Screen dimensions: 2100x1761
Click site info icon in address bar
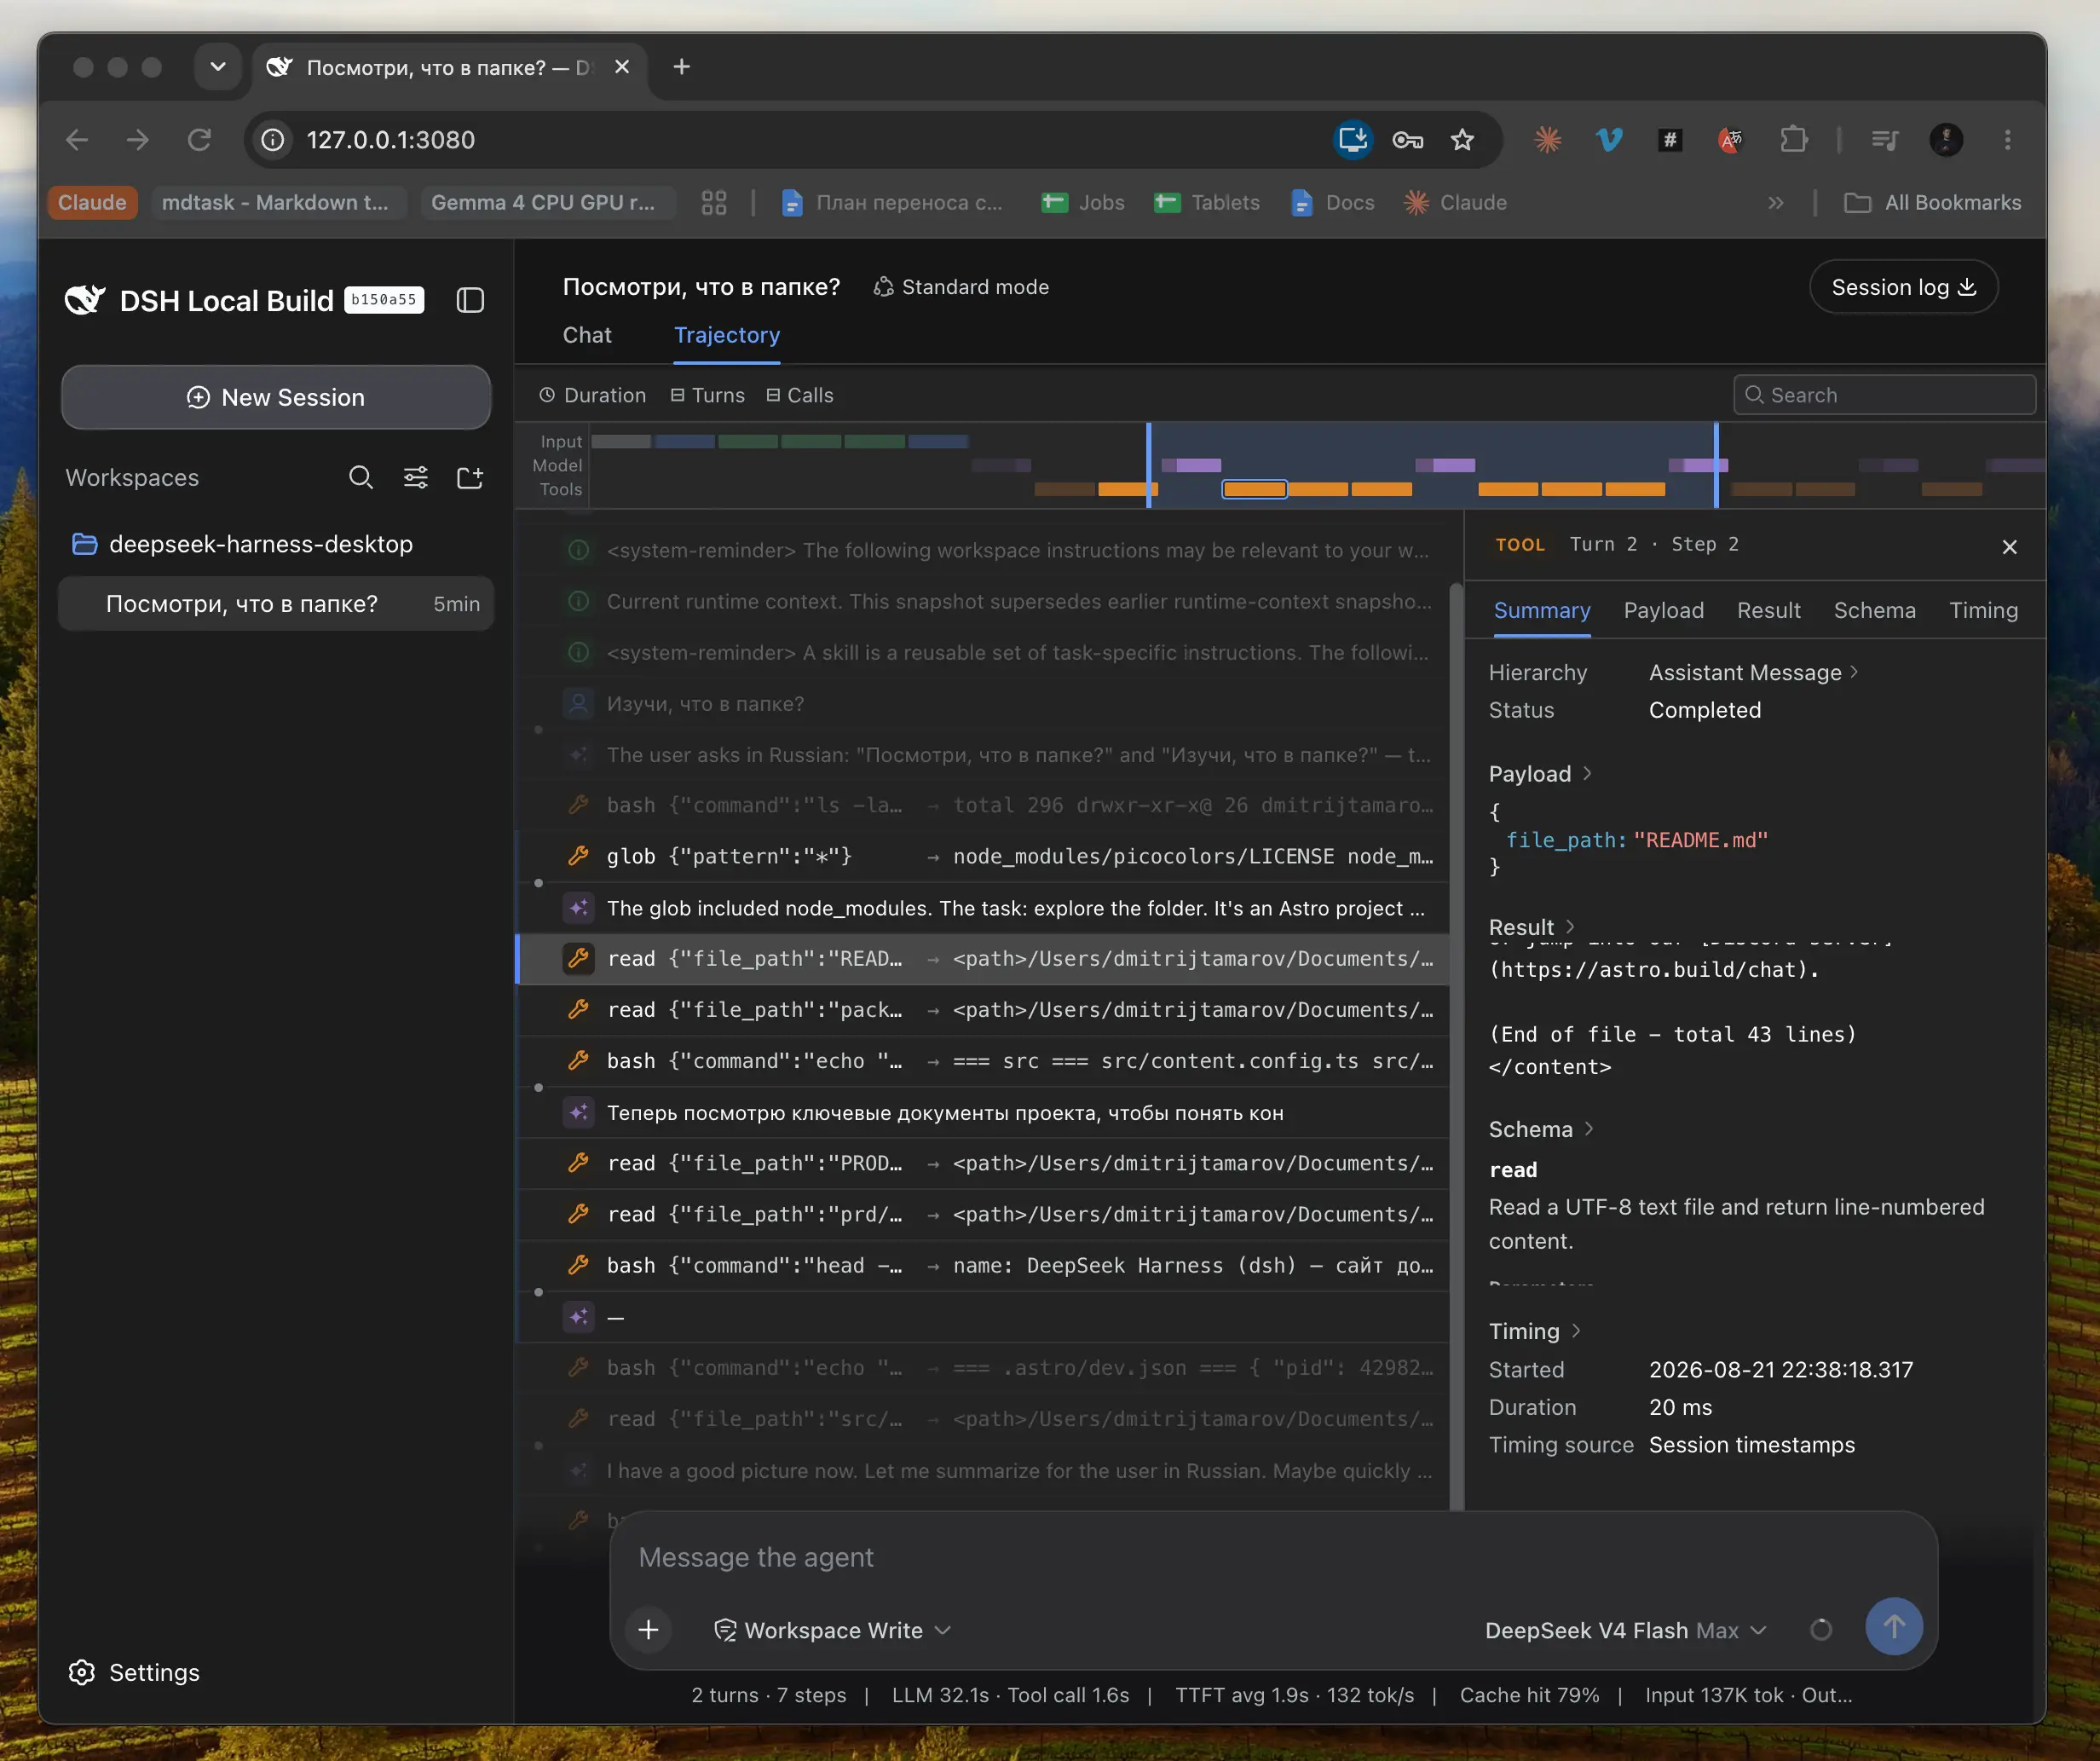coord(273,140)
